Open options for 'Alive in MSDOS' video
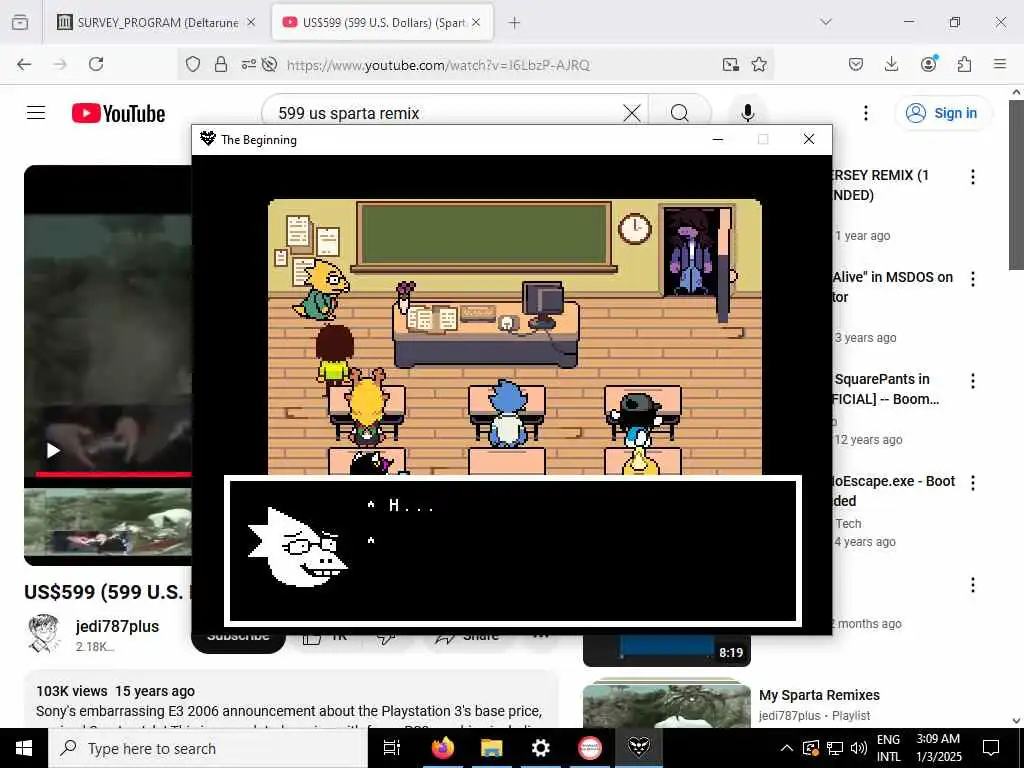Viewport: 1024px width, 768px height. tap(973, 279)
